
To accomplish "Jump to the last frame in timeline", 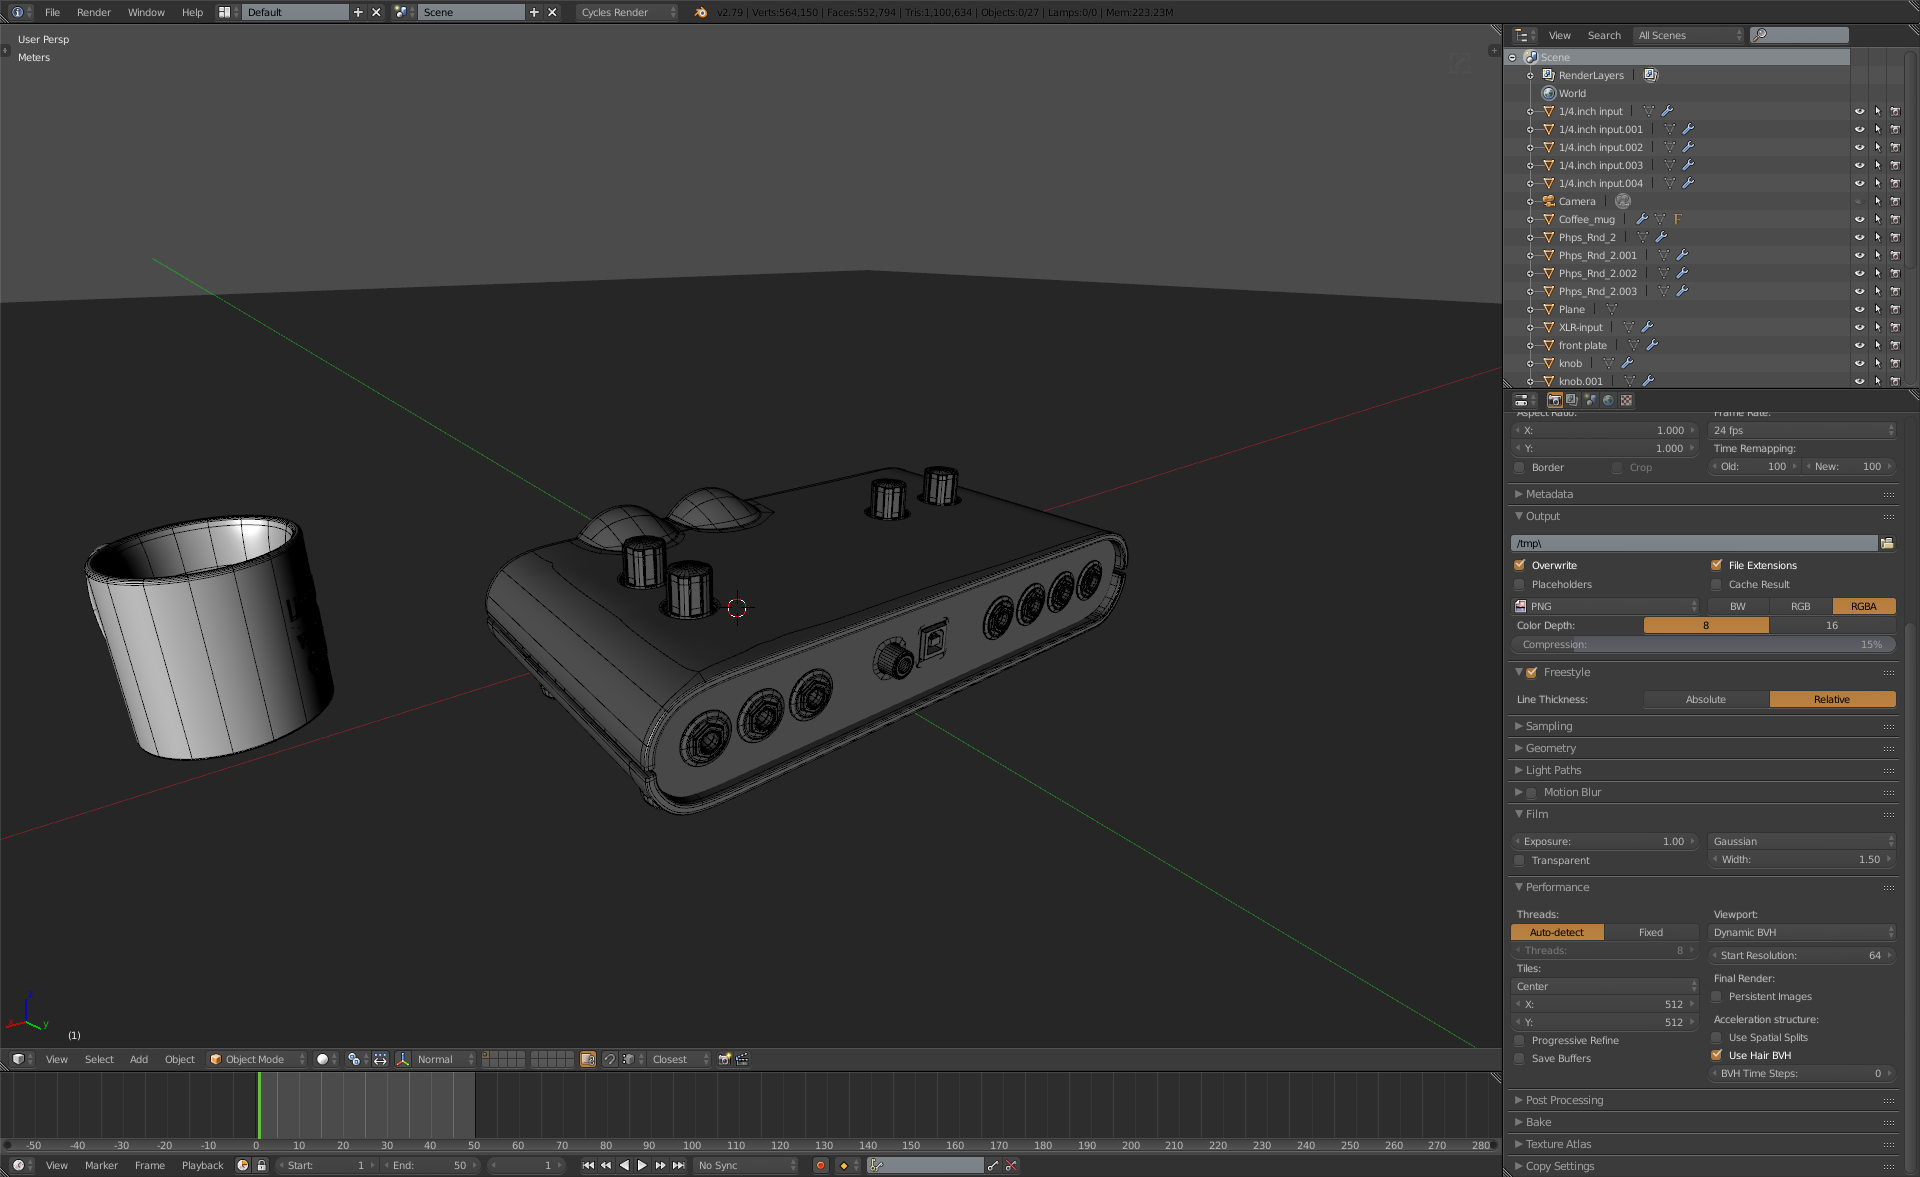I will coord(679,1165).
